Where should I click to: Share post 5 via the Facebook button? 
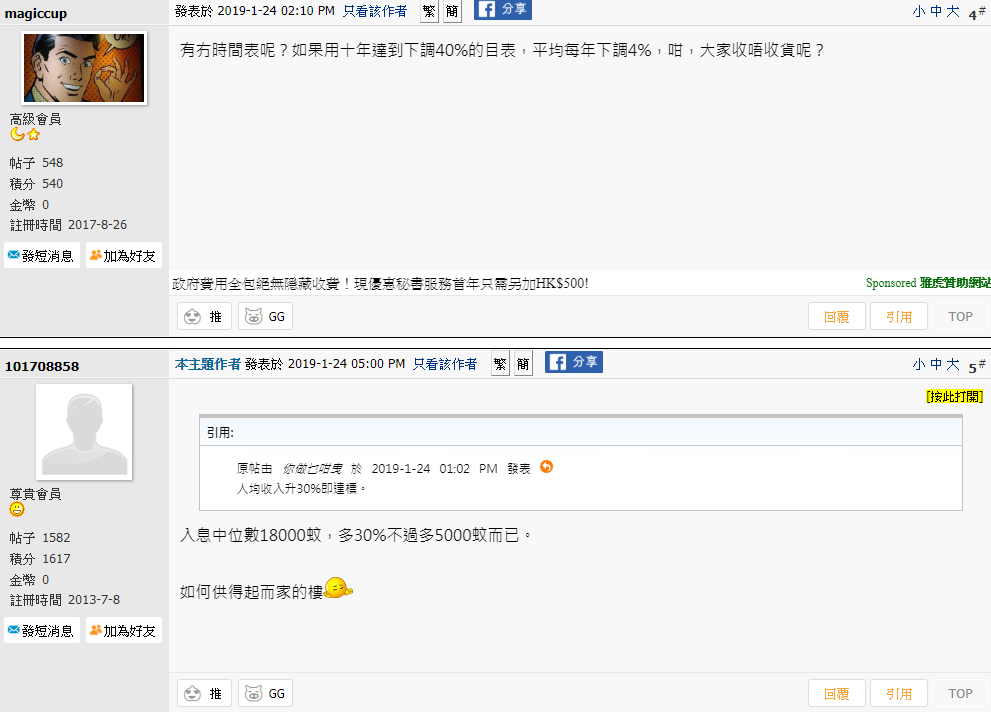coord(574,362)
